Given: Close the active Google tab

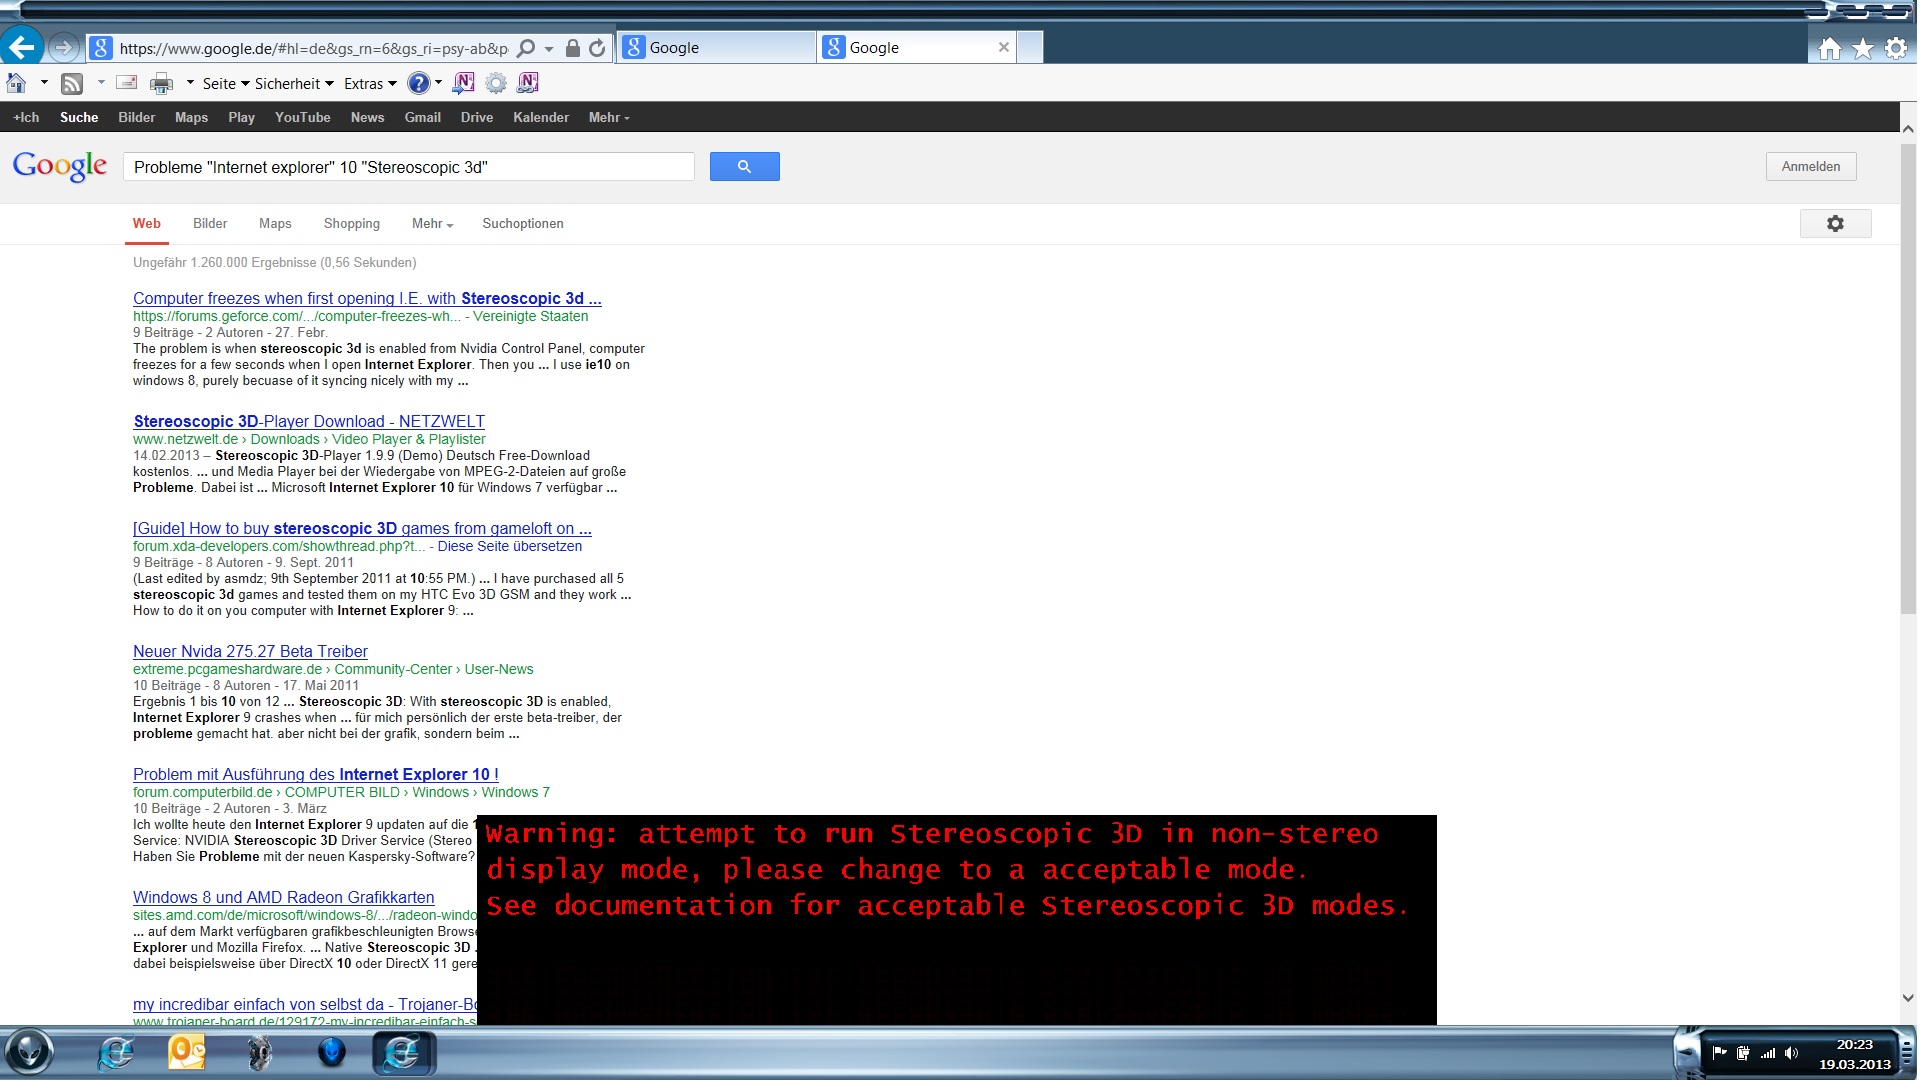Looking at the screenshot, I should click(x=1004, y=47).
